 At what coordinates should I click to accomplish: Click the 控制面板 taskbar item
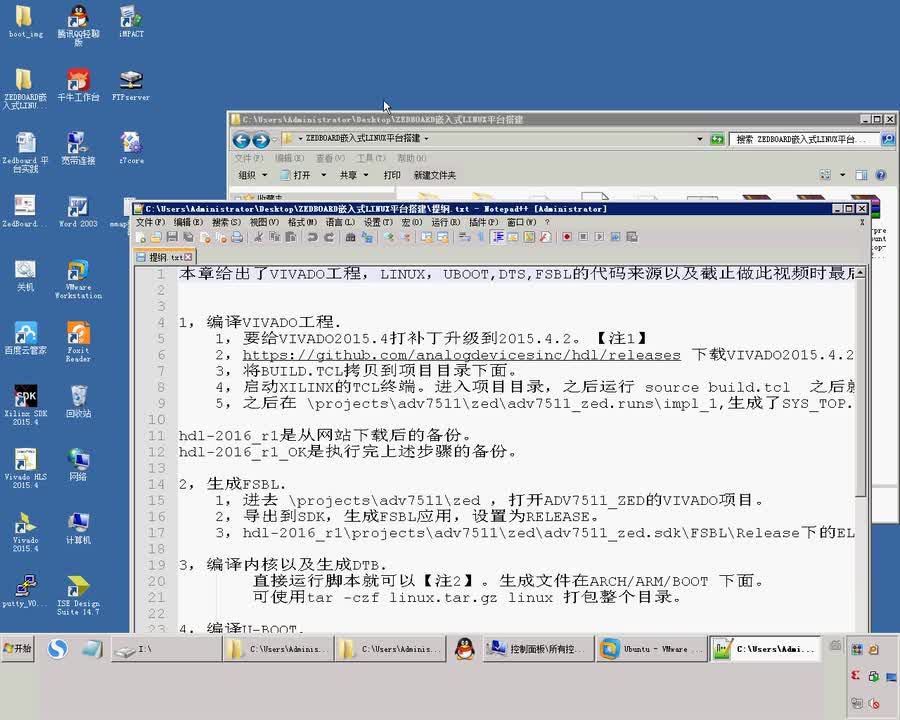538,649
